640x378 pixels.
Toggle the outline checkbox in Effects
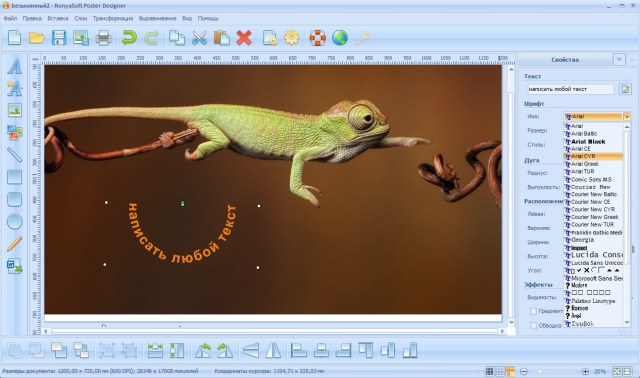533,325
